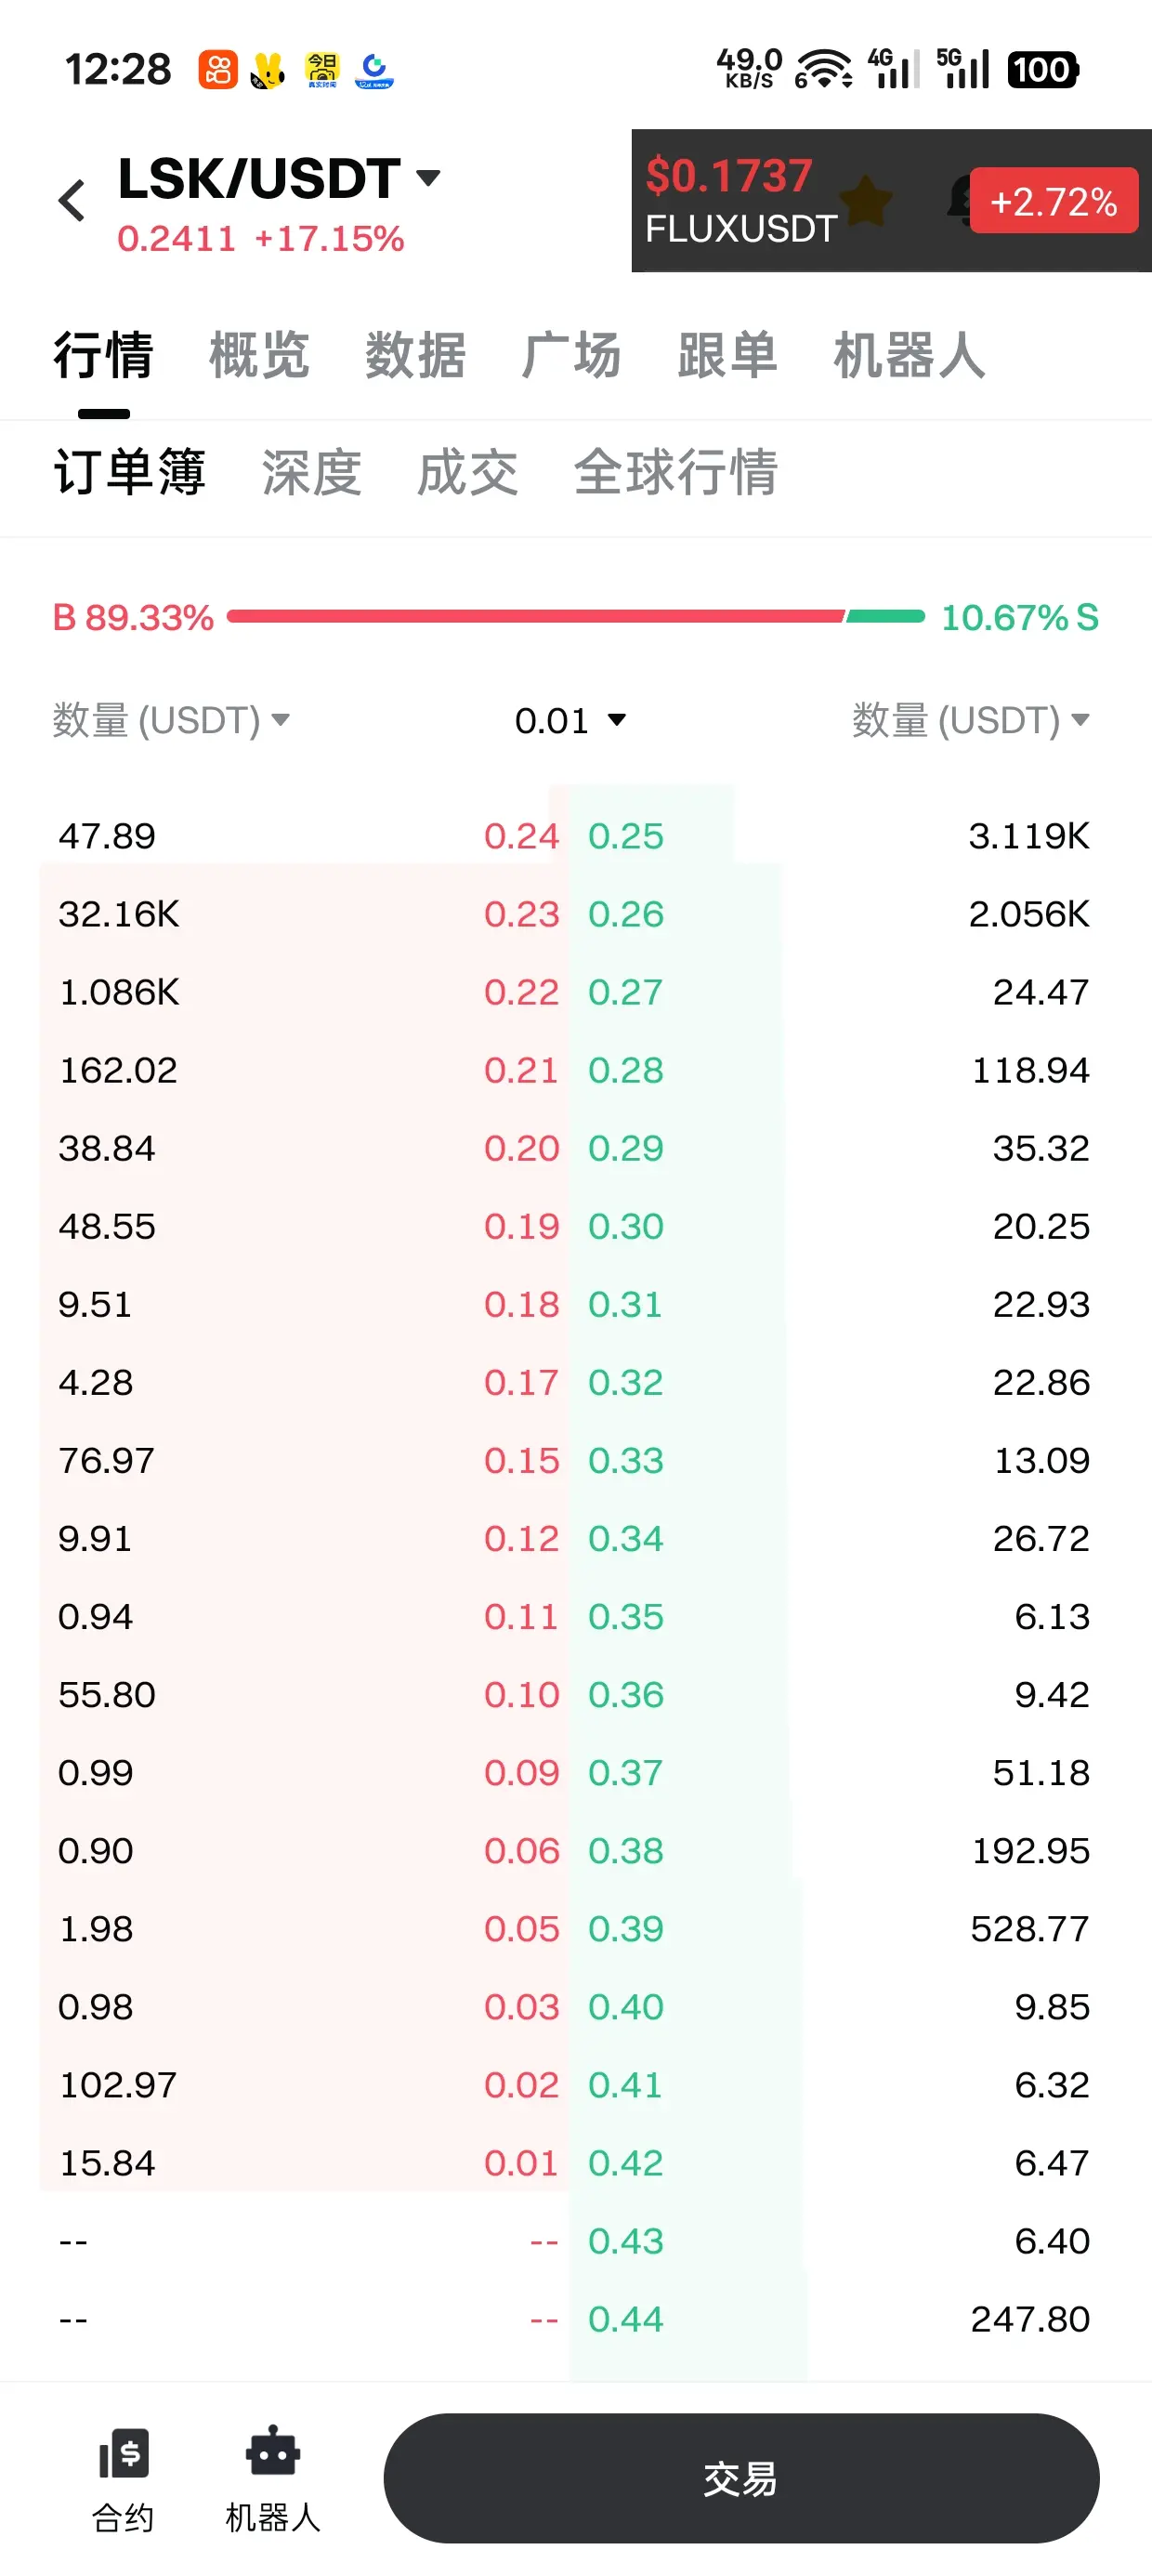The image size is (1152, 2576).
Task: Open the orange app notification icon
Action: pos(218,70)
